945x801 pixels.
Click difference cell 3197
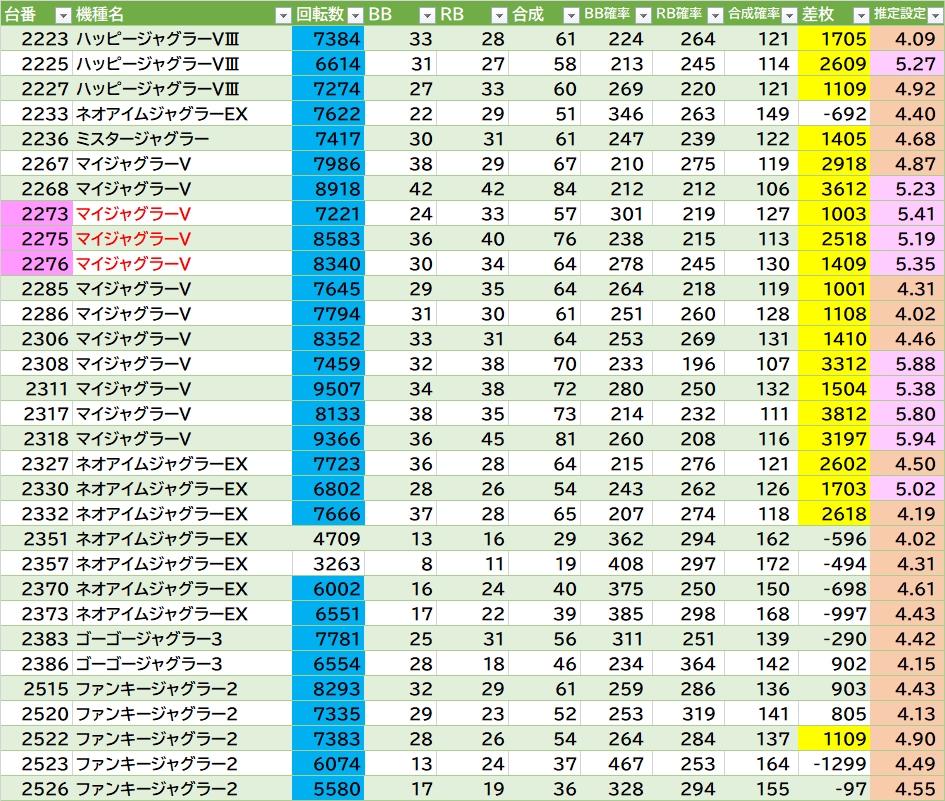coord(834,439)
